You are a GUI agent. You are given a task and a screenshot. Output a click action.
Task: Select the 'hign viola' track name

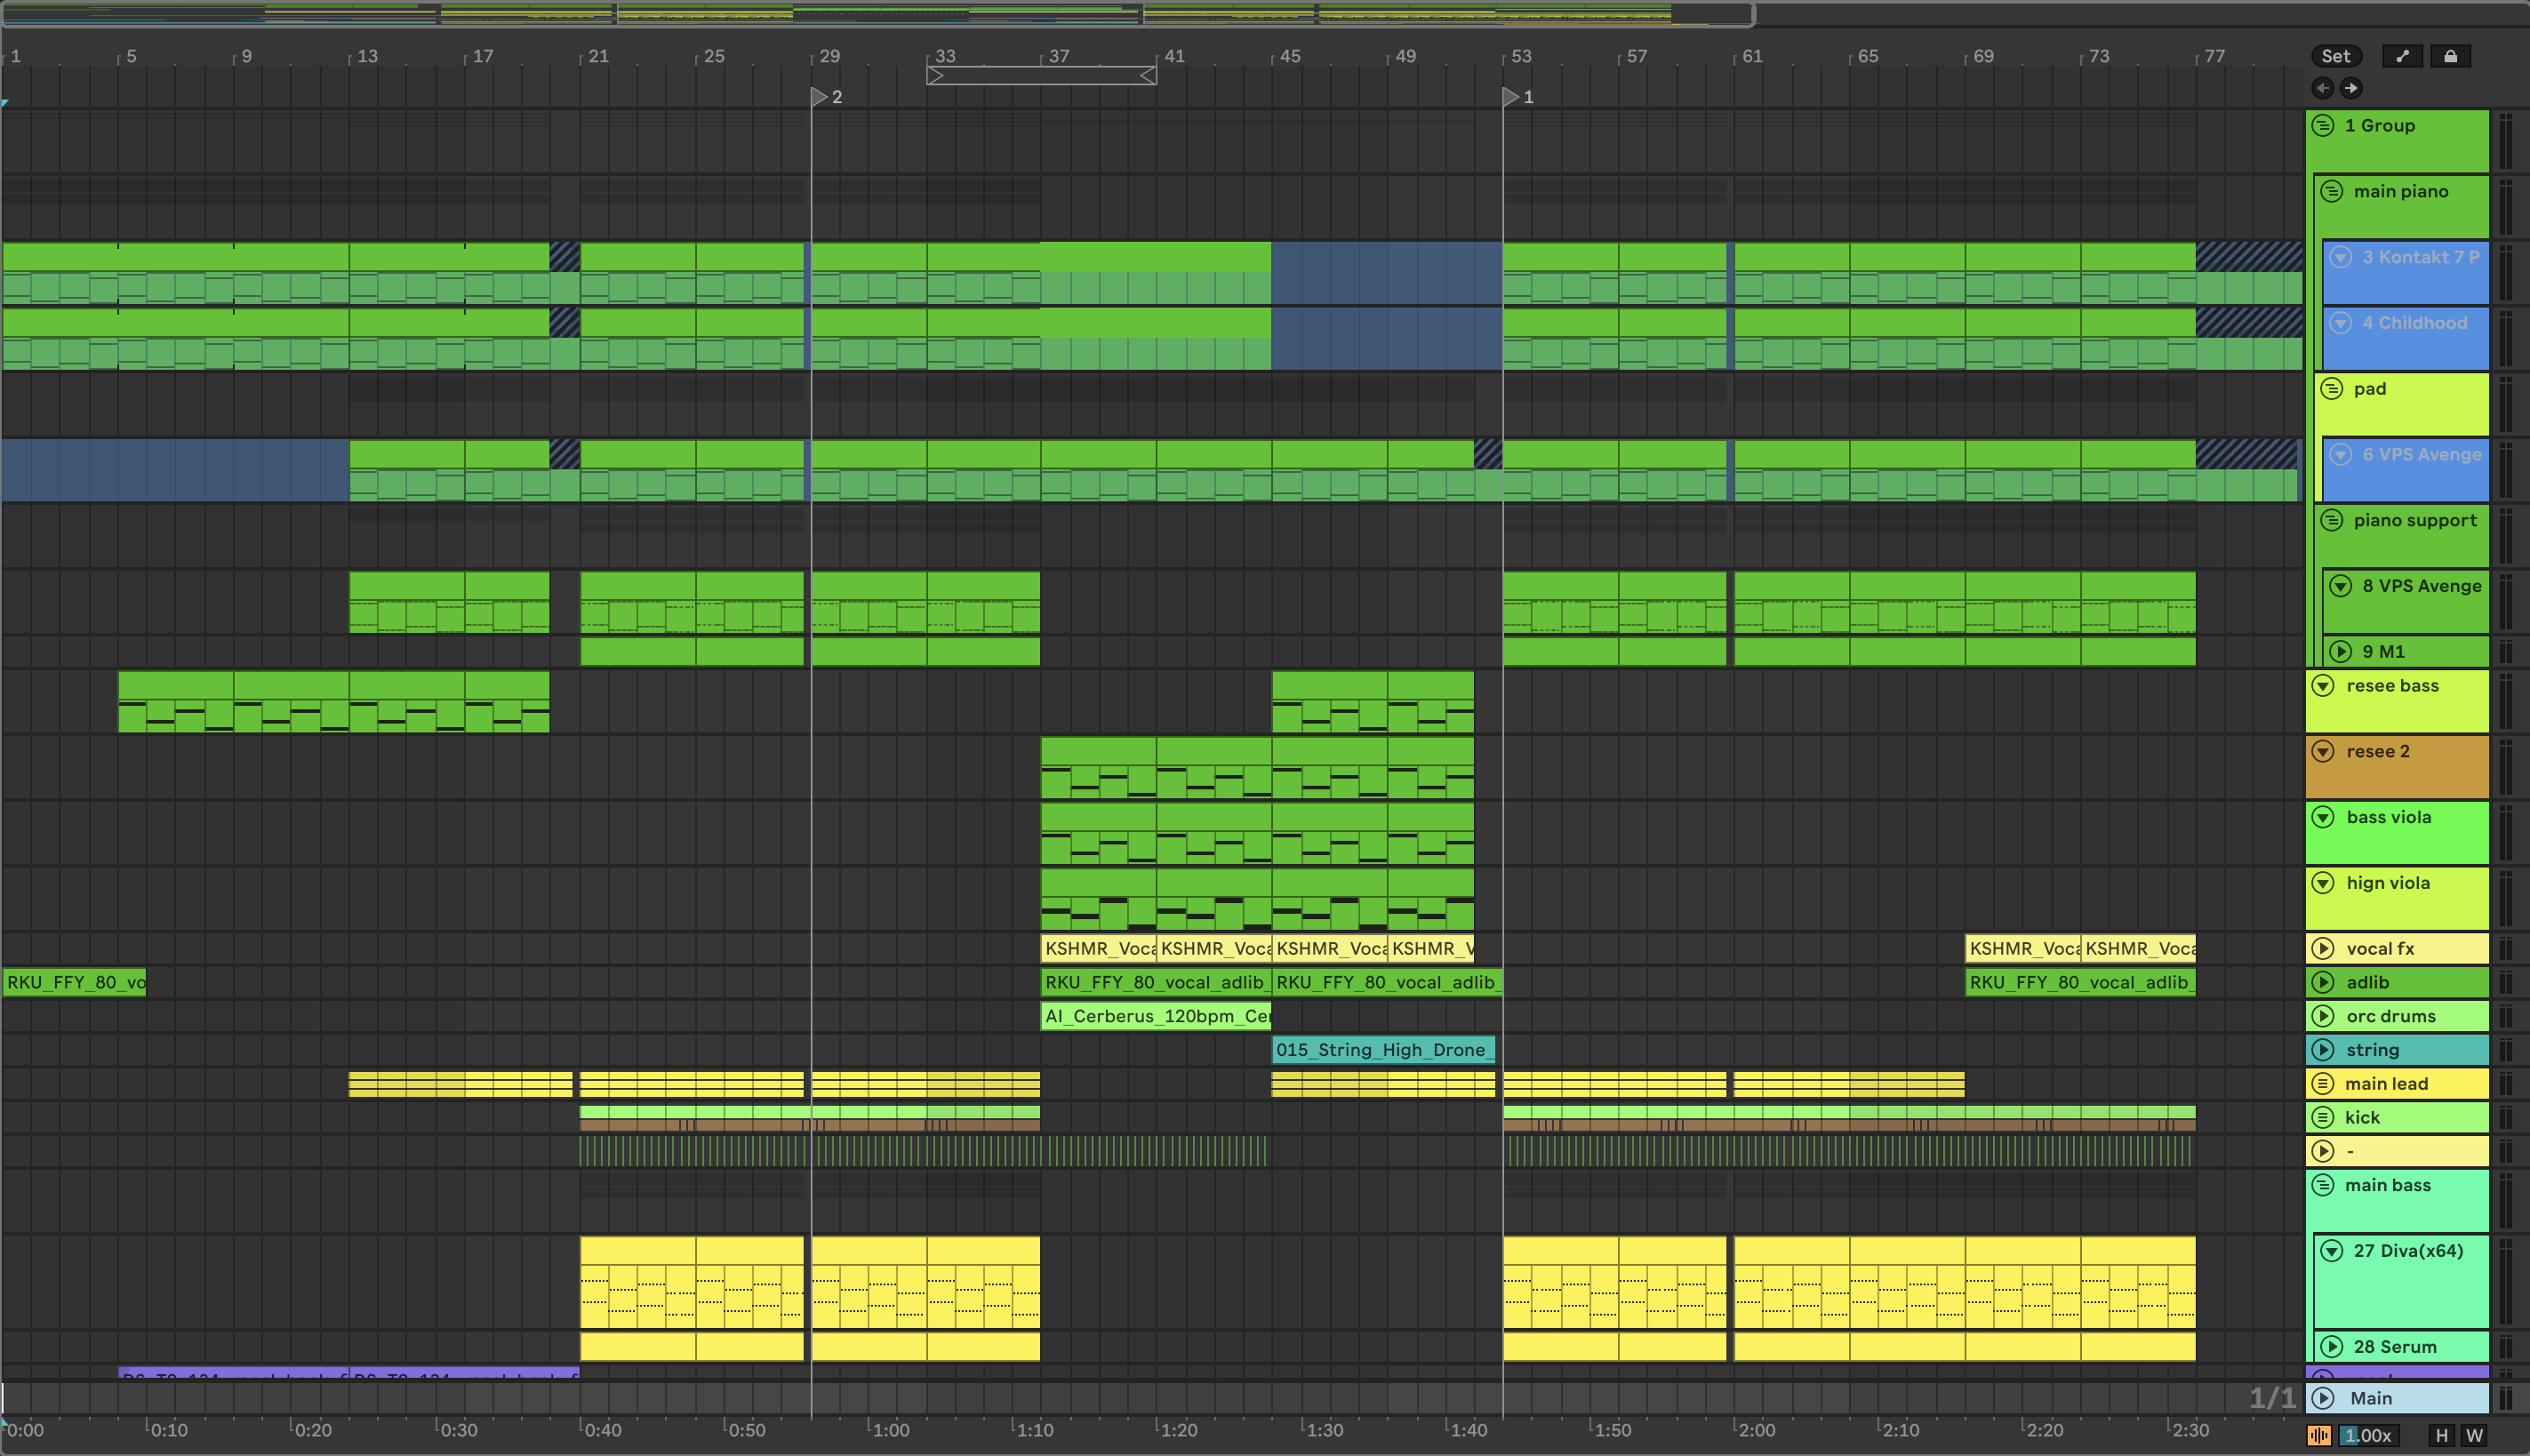tap(2388, 884)
